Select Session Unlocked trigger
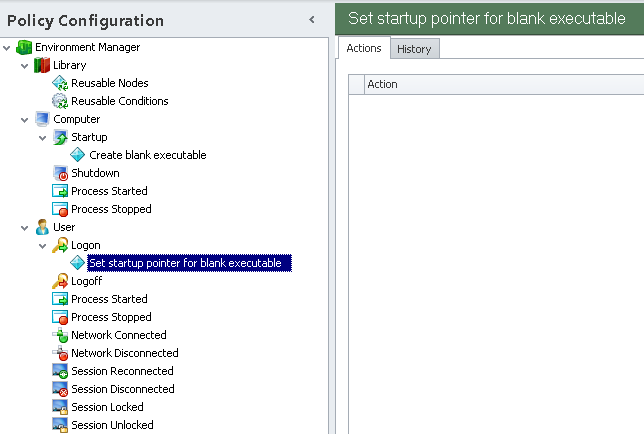 112,425
